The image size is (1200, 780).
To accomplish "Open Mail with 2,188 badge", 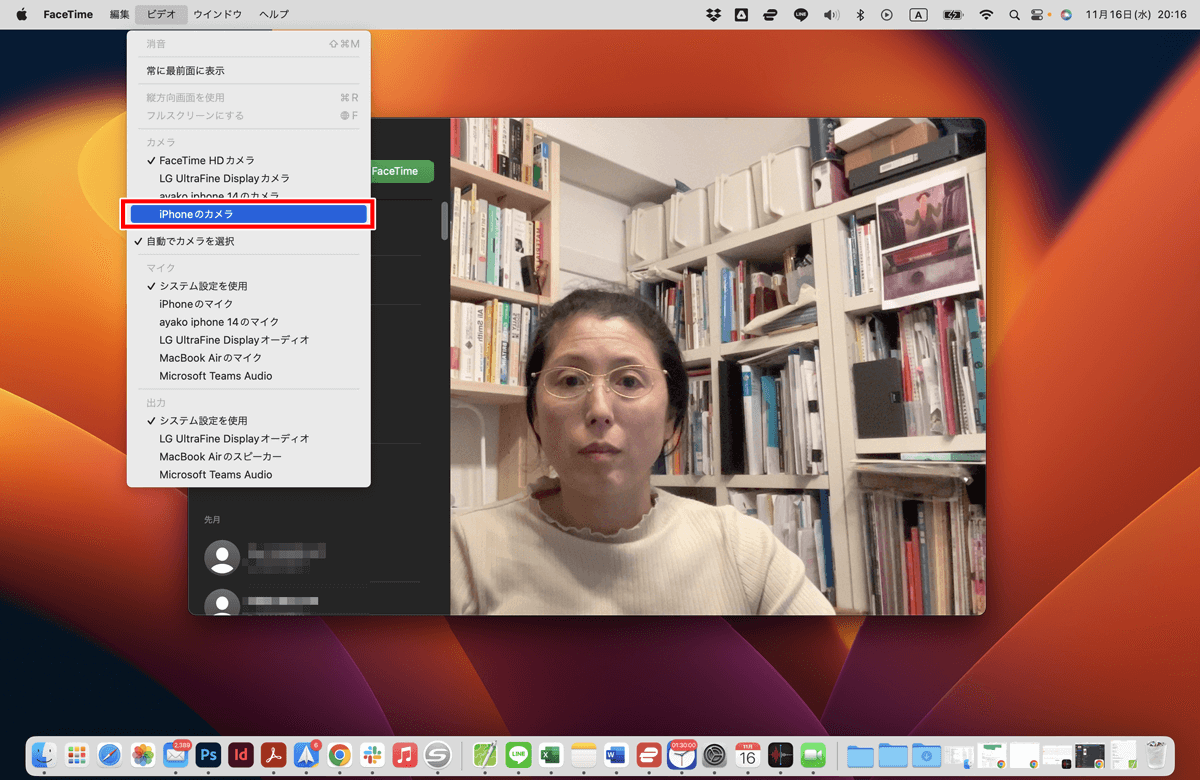I will click(x=176, y=755).
